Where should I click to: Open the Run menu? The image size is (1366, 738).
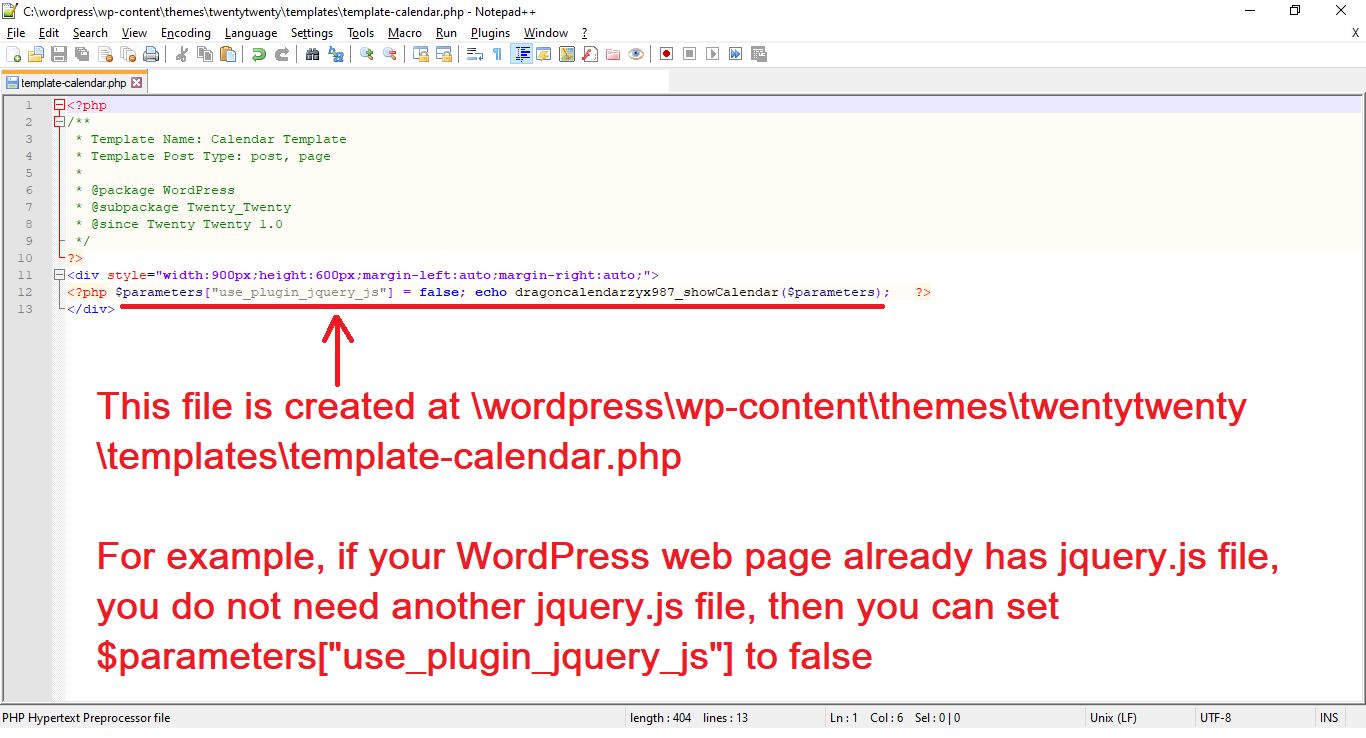[x=446, y=33]
